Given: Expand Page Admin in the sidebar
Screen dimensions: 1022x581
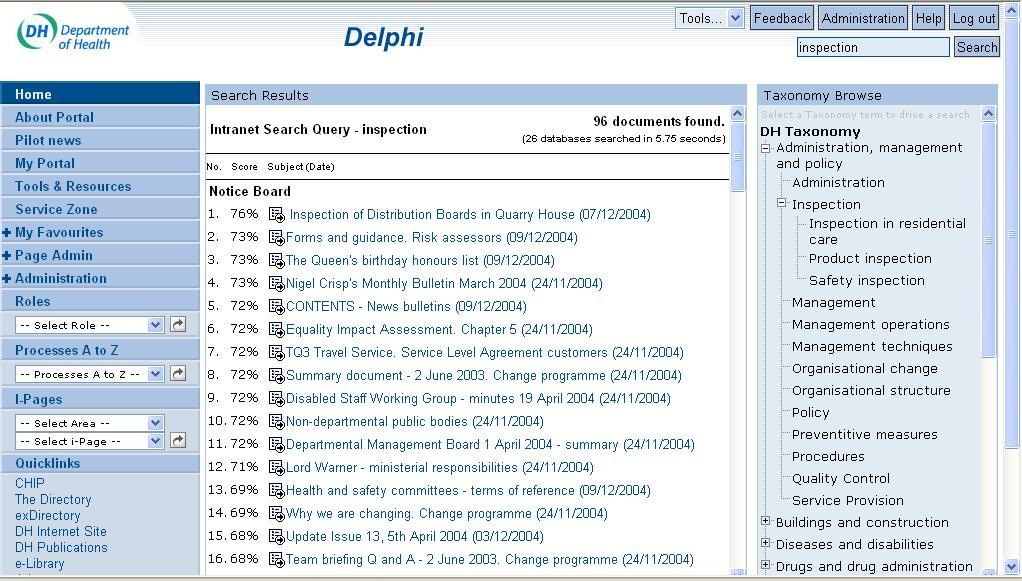Looking at the screenshot, I should 7,256.
